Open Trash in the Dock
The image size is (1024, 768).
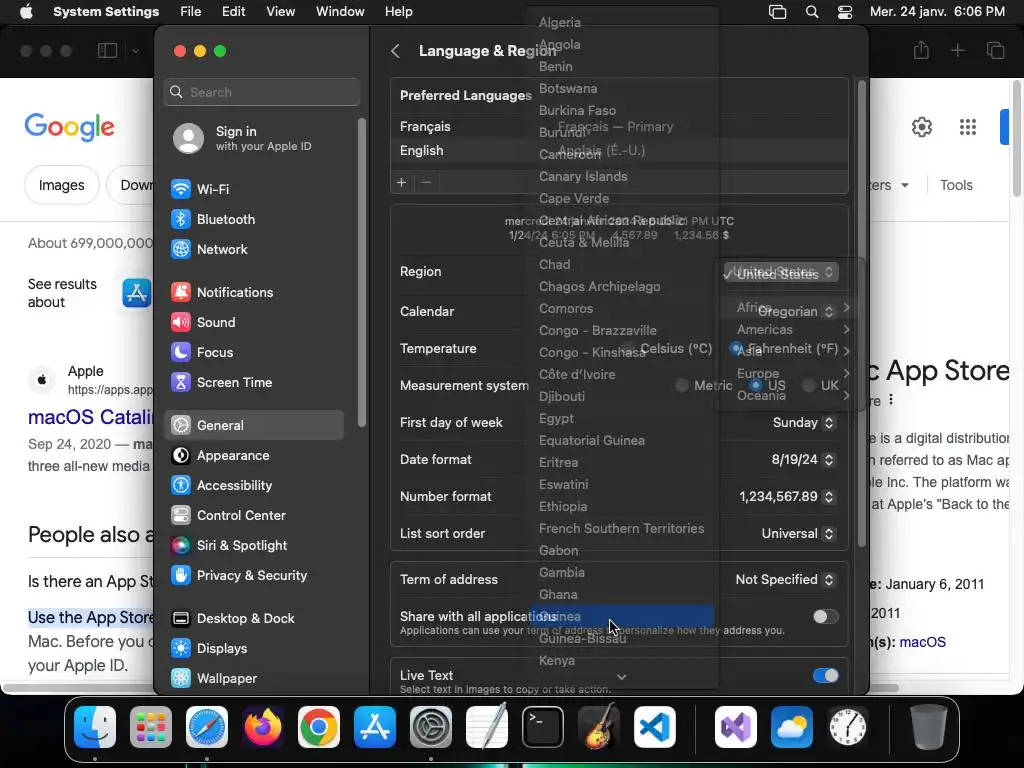click(x=929, y=727)
